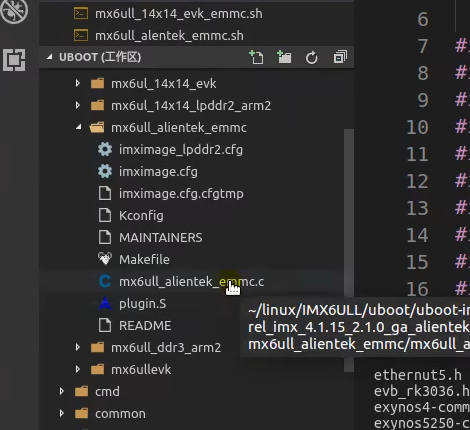The image size is (470, 430).
Task: Select the mx6ull_ddr3_arm2 folder name
Action: coord(166,348)
